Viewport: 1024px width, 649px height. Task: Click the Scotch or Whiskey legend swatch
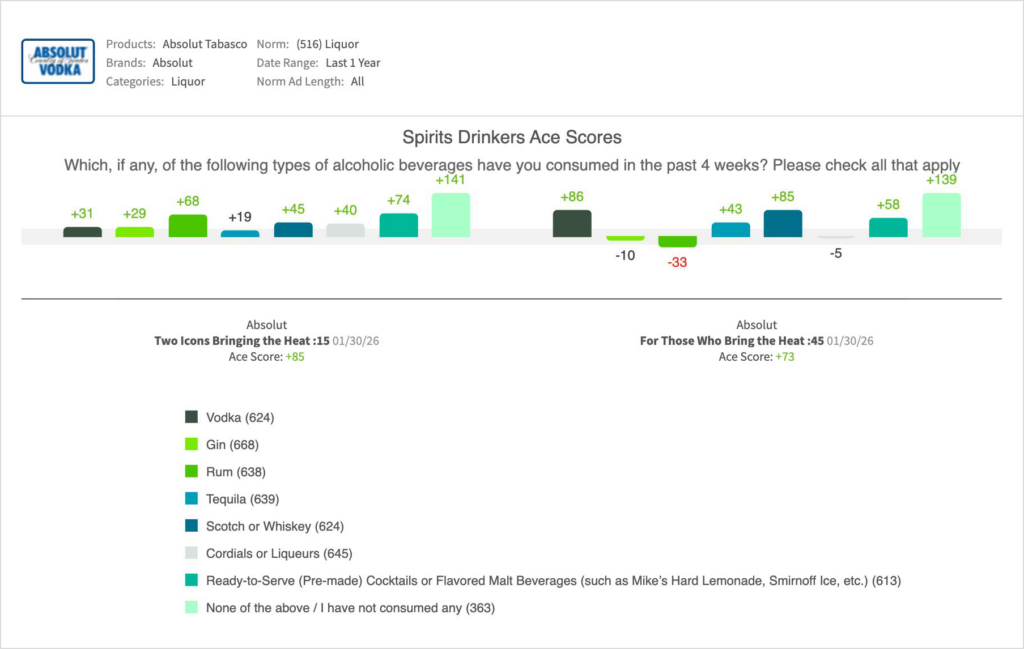point(192,525)
